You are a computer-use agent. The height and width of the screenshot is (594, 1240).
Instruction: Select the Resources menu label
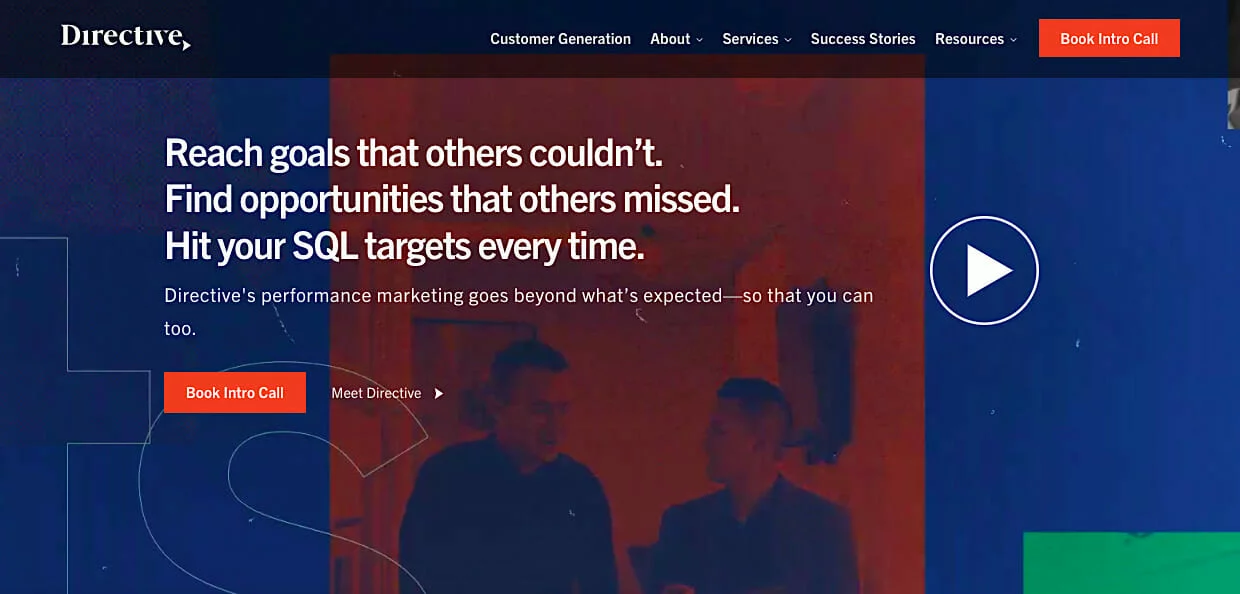(x=969, y=39)
